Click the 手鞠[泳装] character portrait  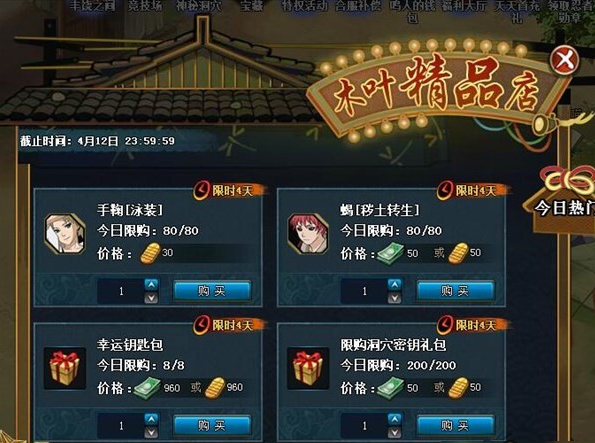point(65,233)
